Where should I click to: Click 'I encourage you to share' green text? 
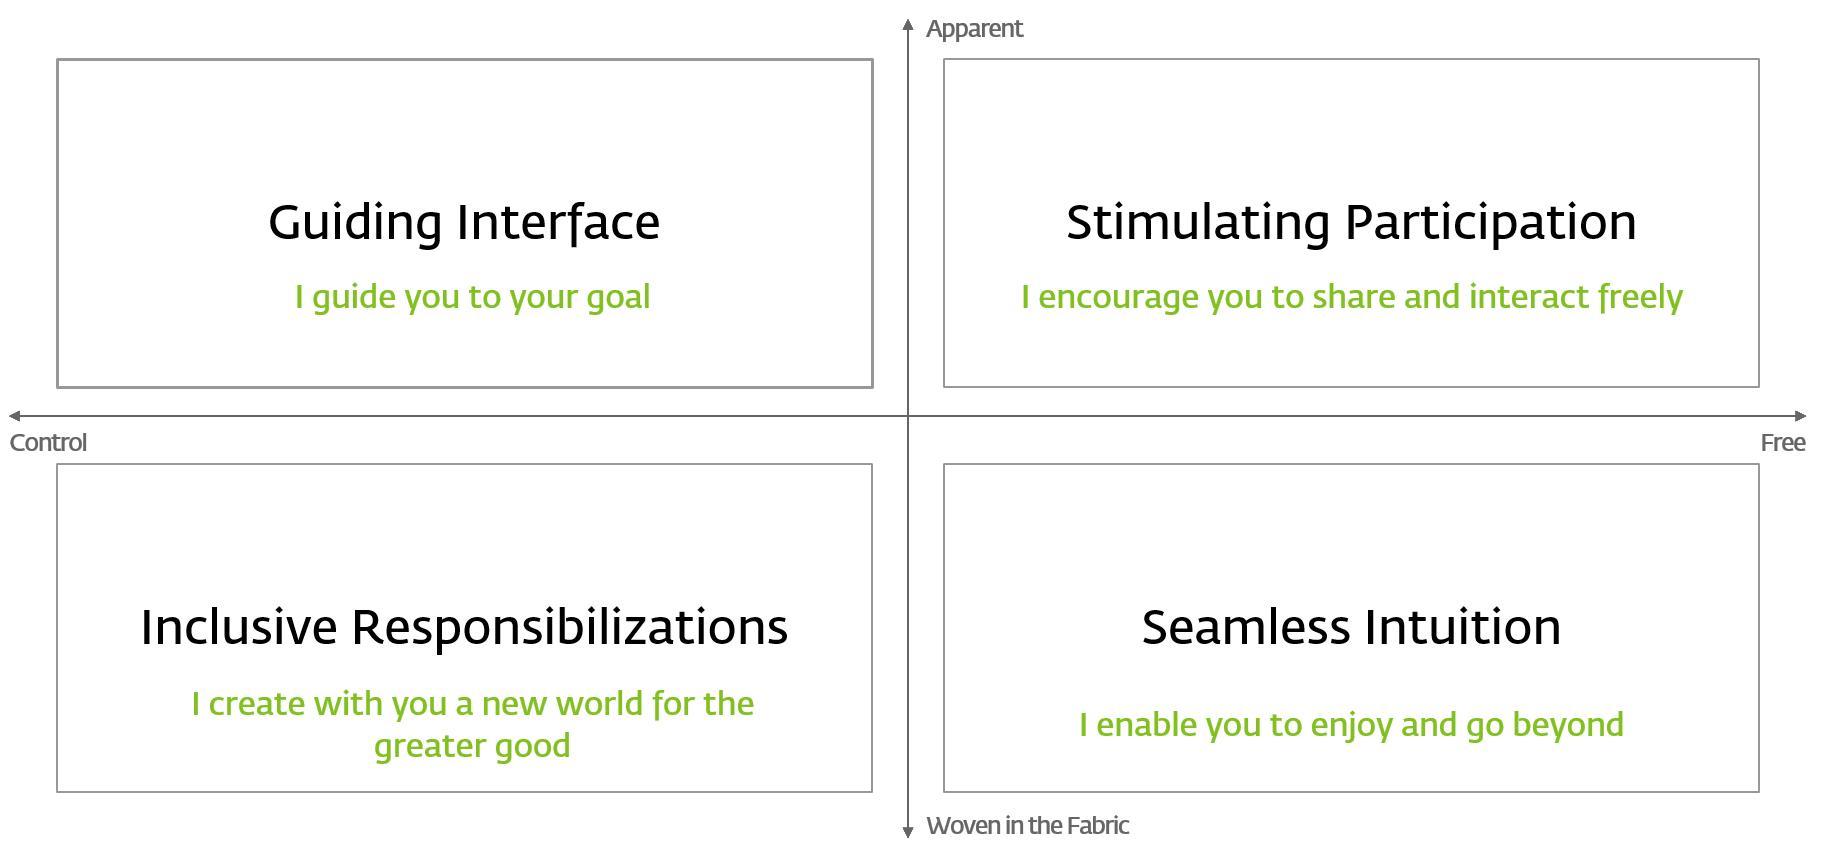1351,297
